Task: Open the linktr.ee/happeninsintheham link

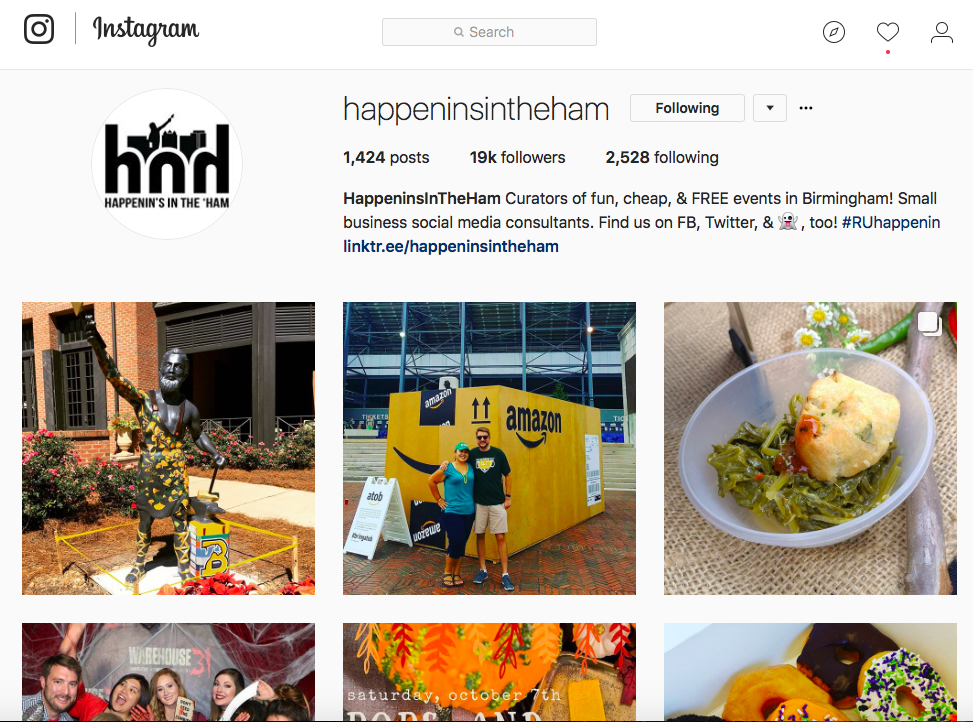Action: (451, 246)
